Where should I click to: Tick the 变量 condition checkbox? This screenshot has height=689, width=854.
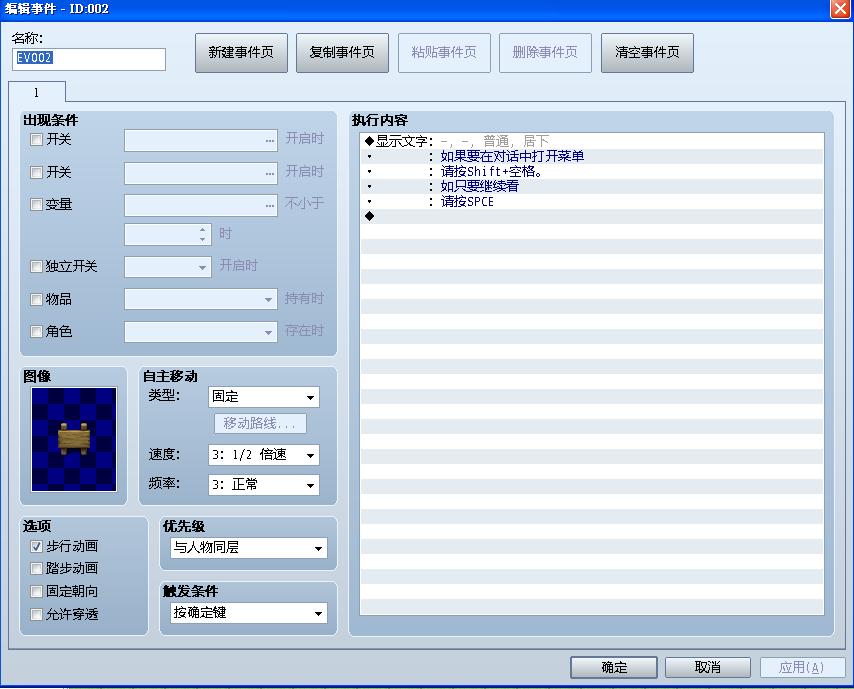tap(36, 205)
